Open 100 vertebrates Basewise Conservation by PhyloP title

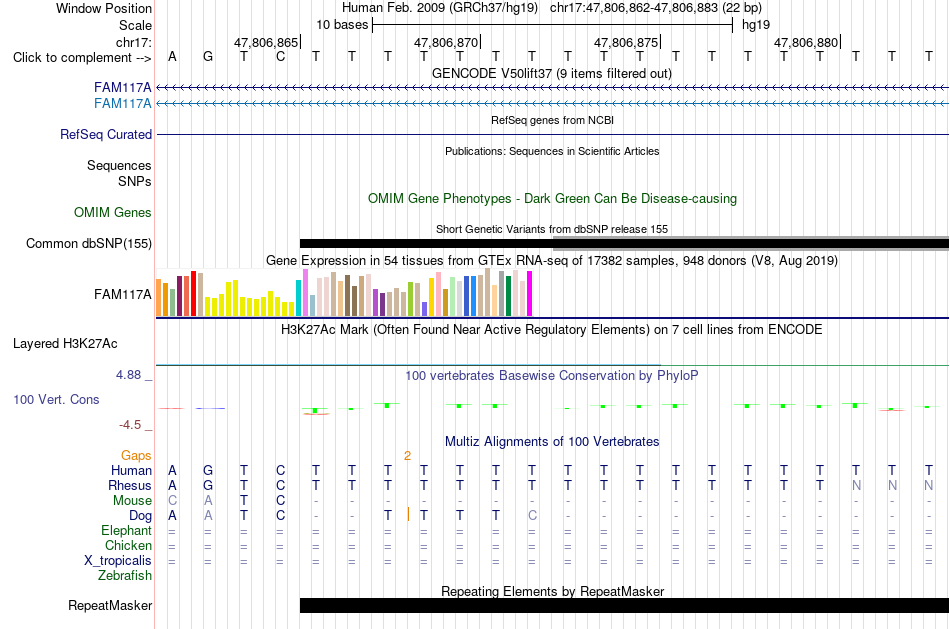(552, 376)
